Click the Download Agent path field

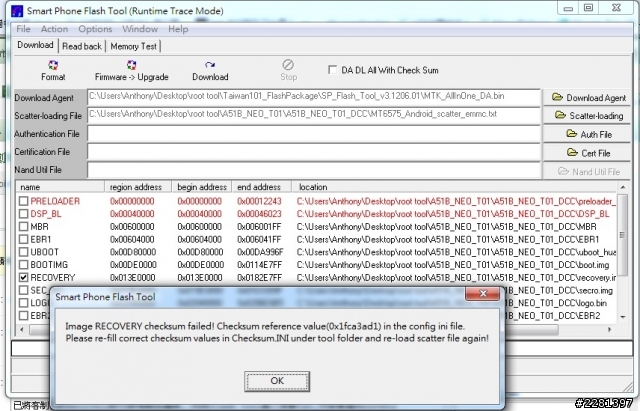[x=314, y=98]
